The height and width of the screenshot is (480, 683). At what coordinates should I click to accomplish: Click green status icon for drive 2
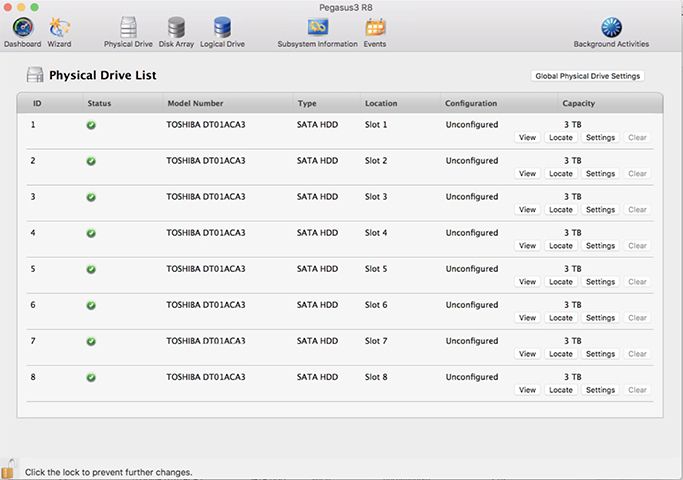tap(91, 162)
